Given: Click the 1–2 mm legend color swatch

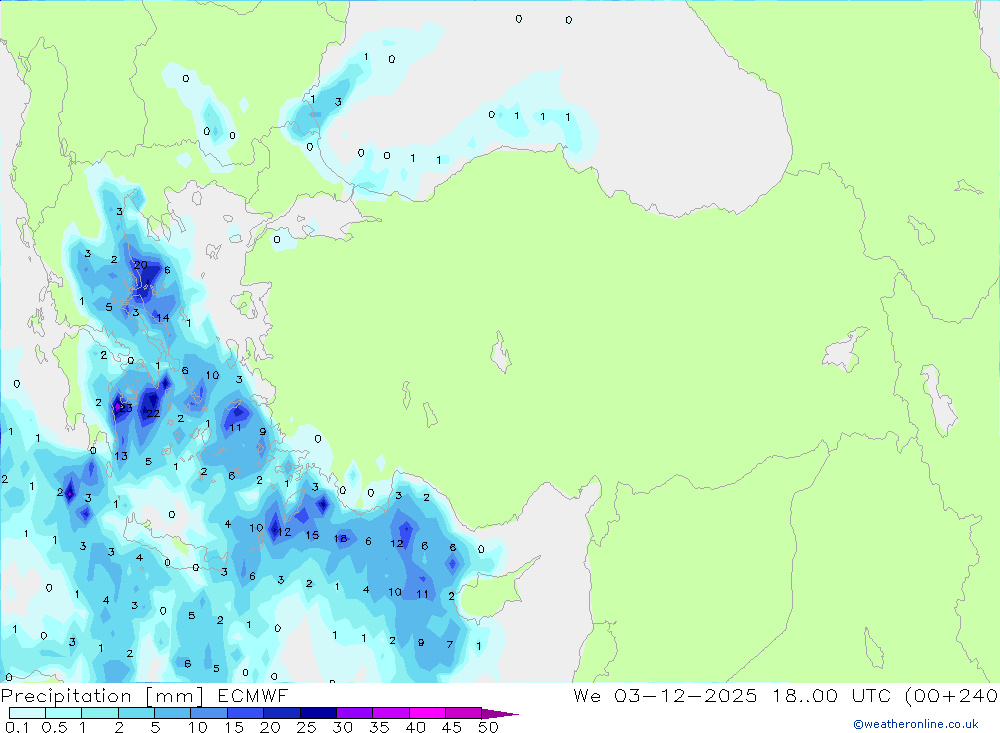Looking at the screenshot, I should pos(99,713).
